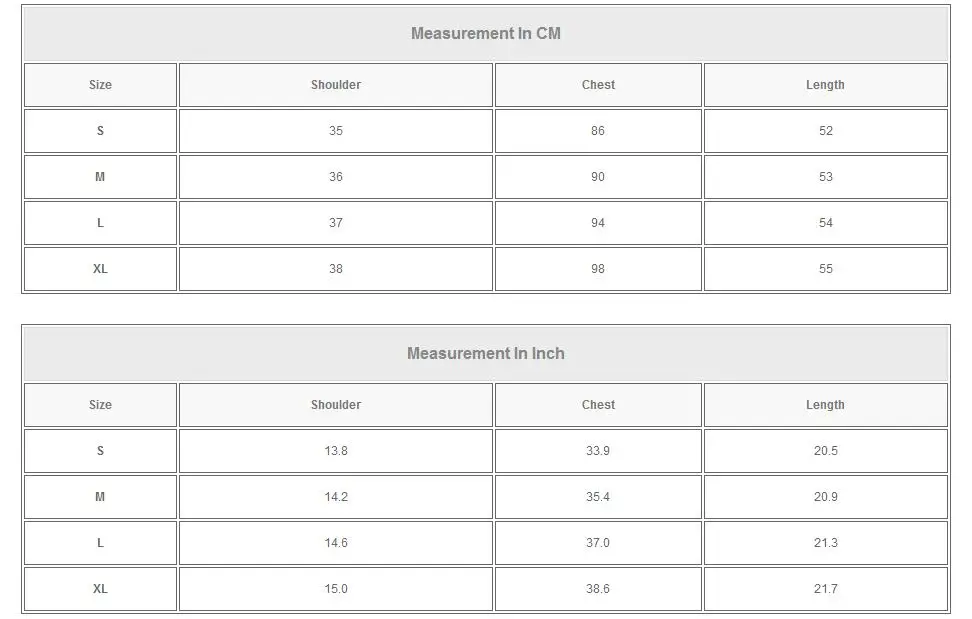Screen dimensions: 972x619
Task: Select the length value 20.5 cell
Action: pos(825,451)
